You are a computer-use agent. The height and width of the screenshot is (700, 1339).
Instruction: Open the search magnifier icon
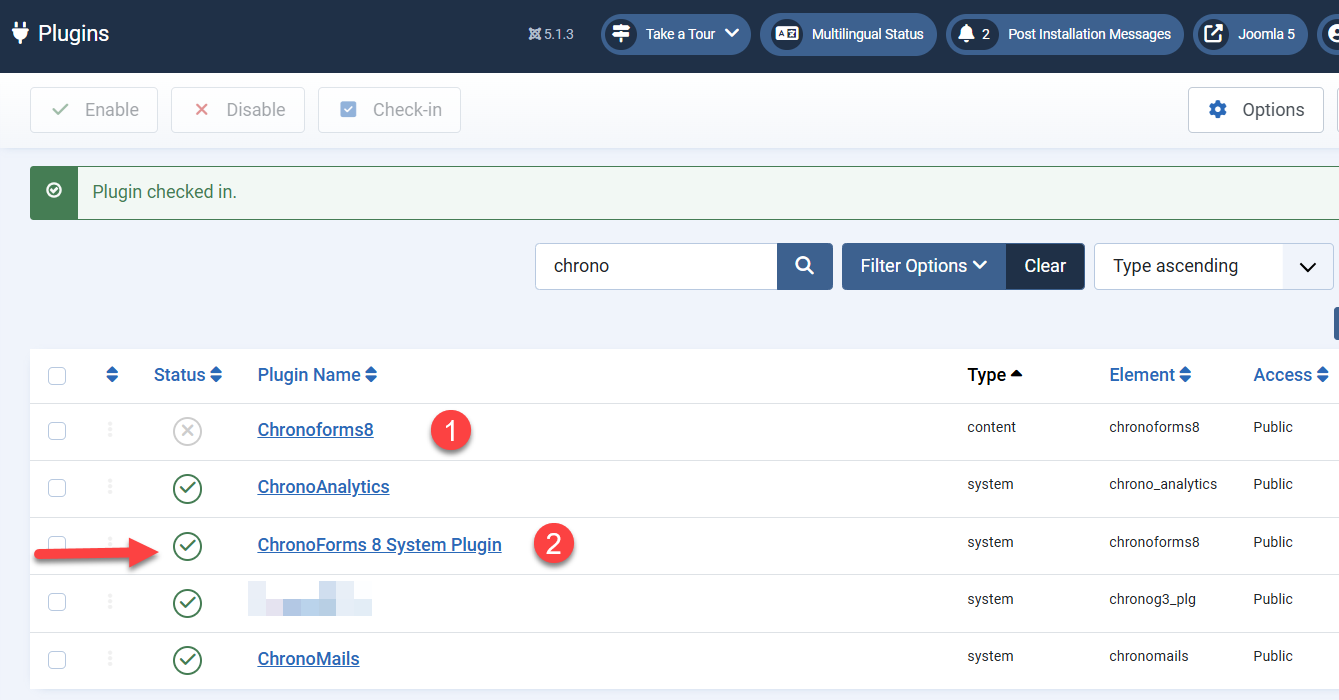(804, 266)
